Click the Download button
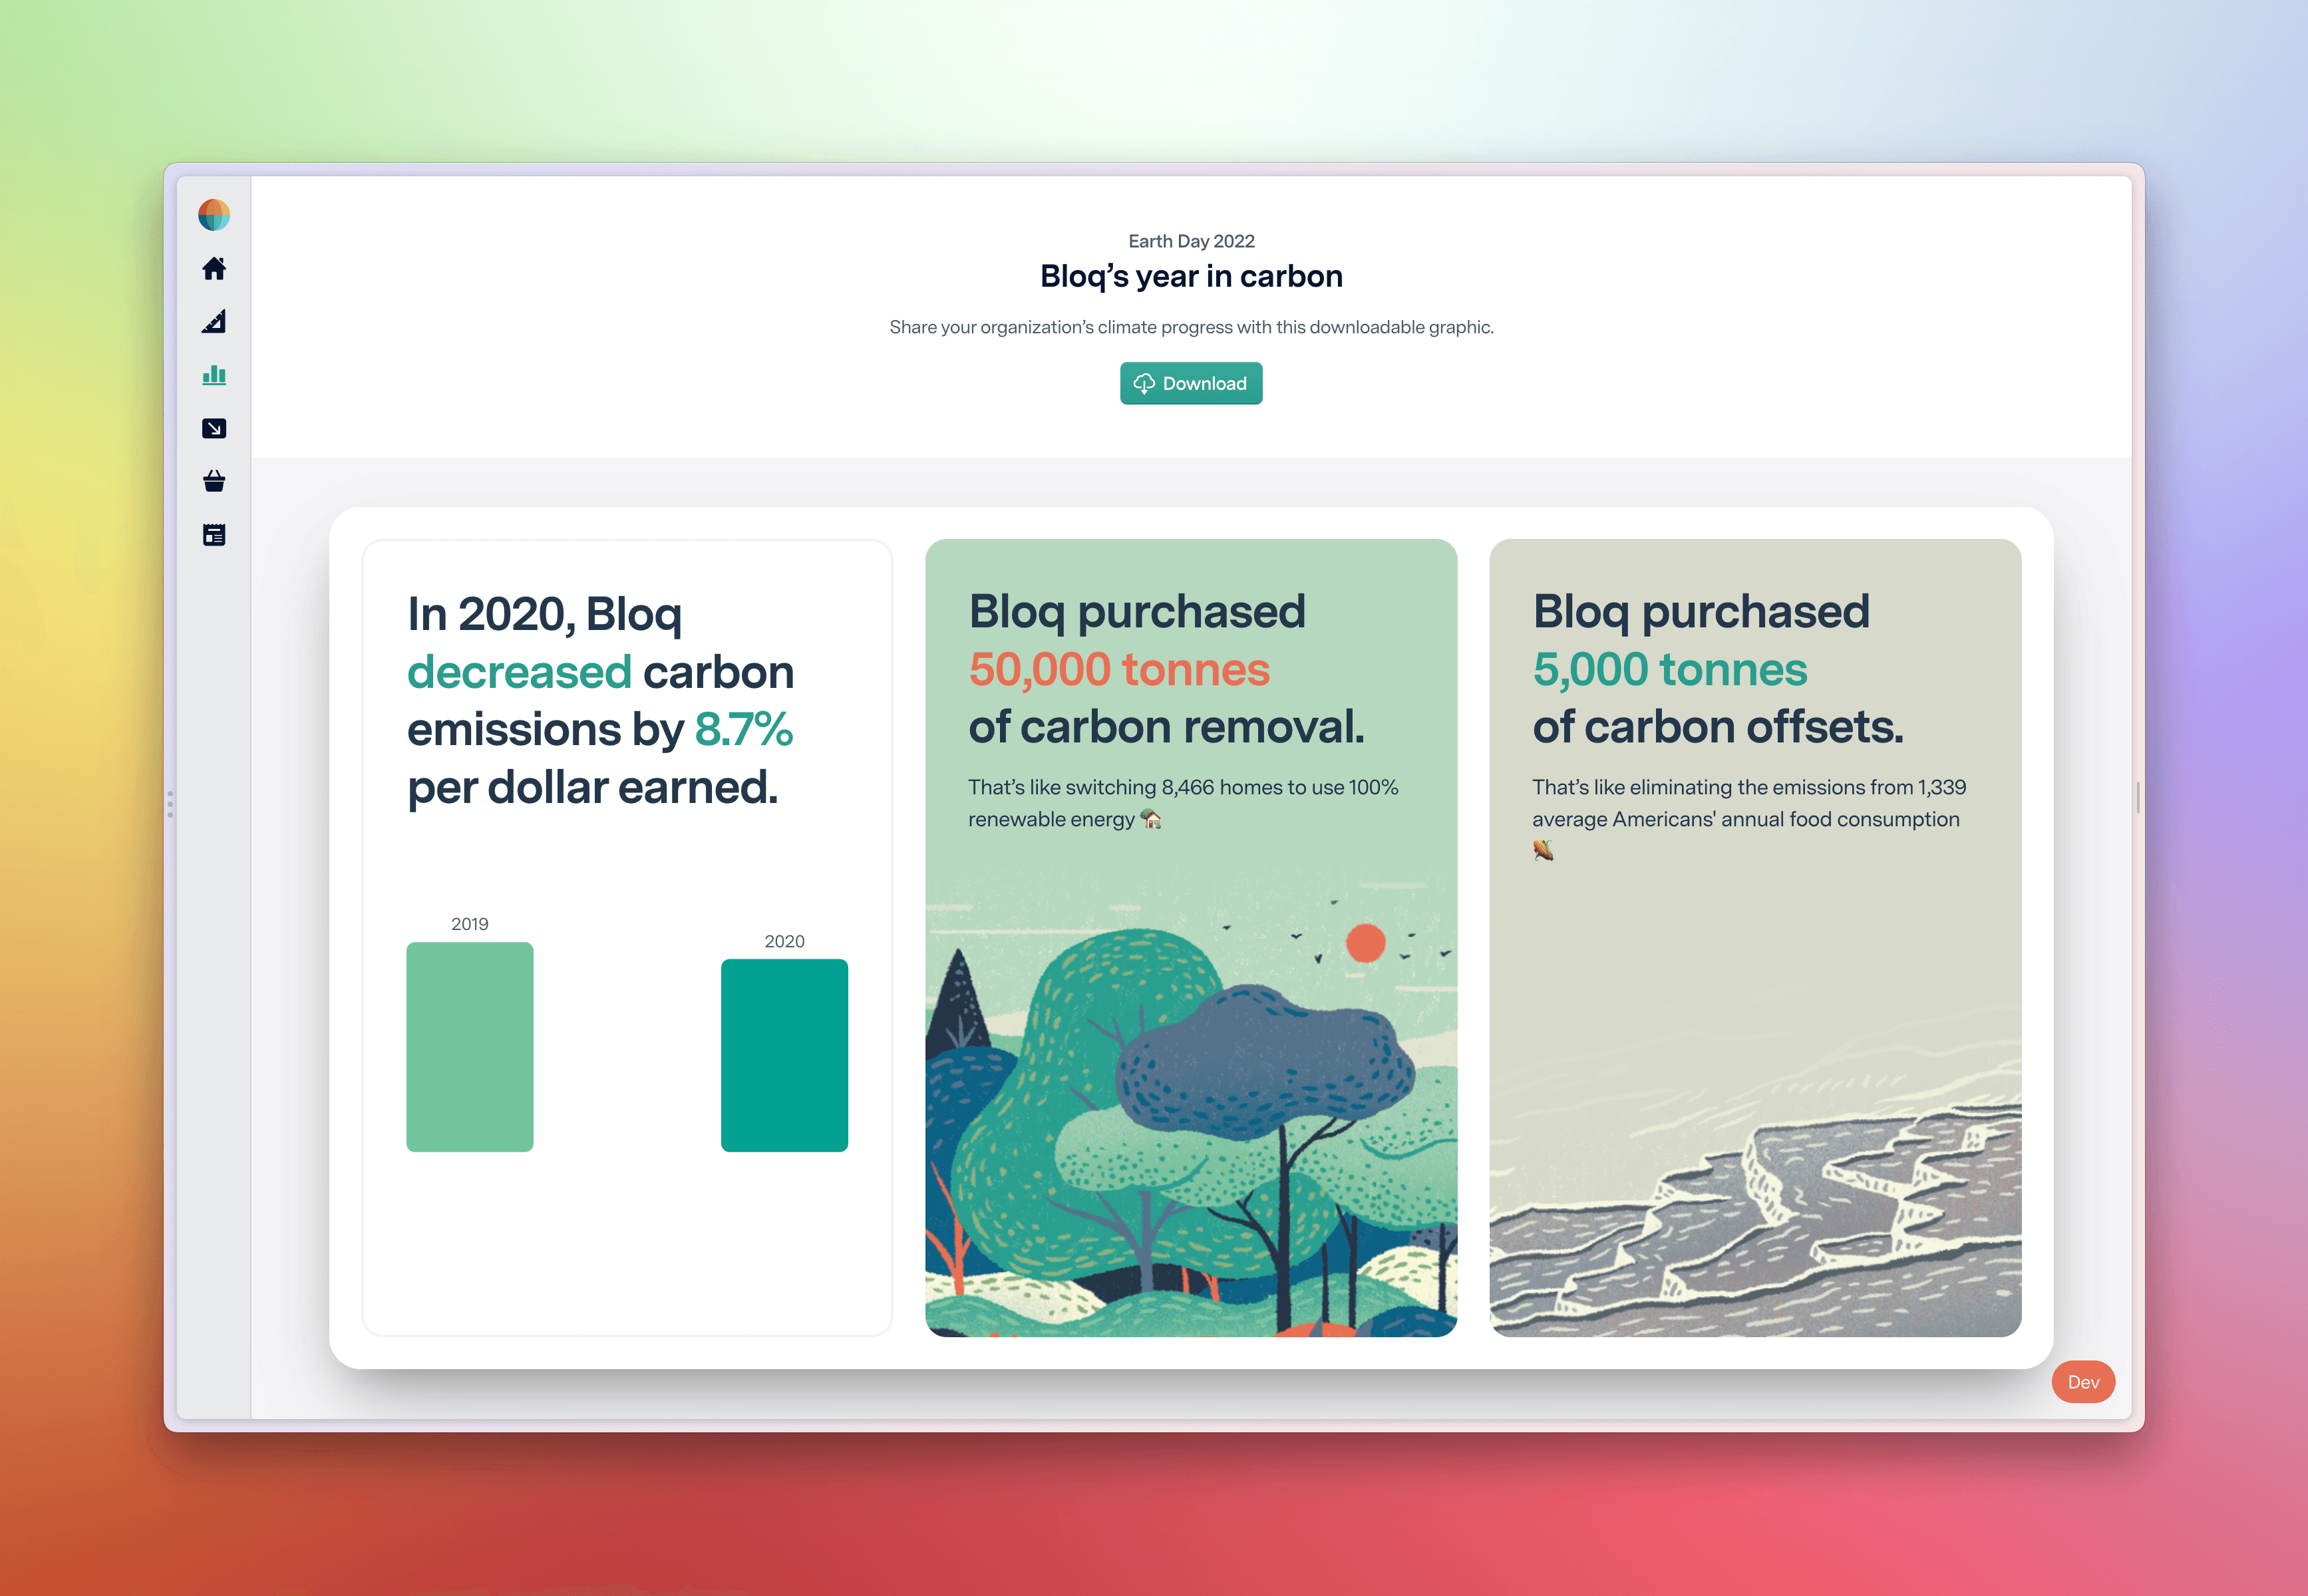The image size is (2308, 1596). 1192,384
